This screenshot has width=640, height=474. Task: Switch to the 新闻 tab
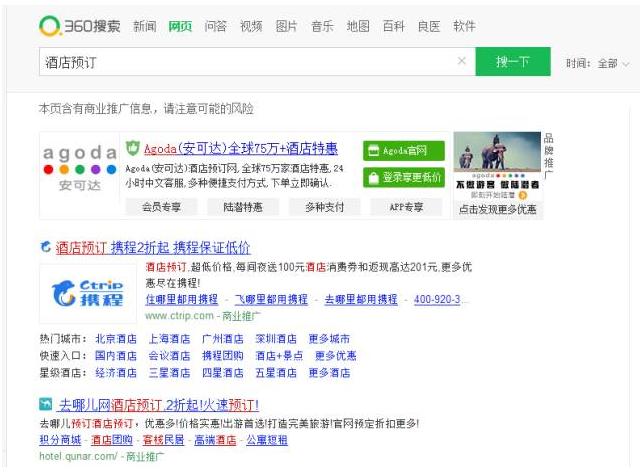click(x=145, y=27)
